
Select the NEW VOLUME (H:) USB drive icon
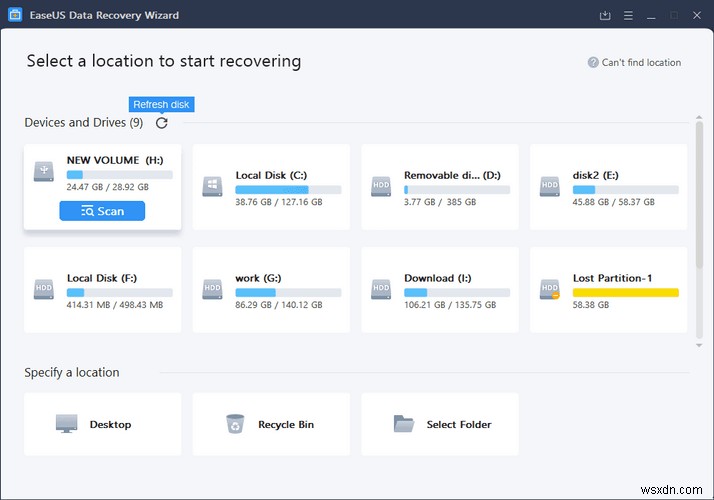tap(43, 171)
